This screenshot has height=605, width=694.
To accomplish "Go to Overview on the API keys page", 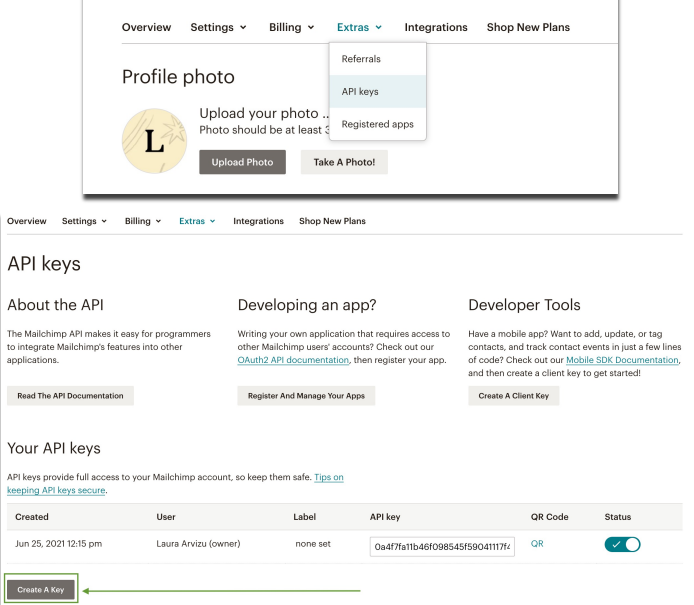I will 27,221.
